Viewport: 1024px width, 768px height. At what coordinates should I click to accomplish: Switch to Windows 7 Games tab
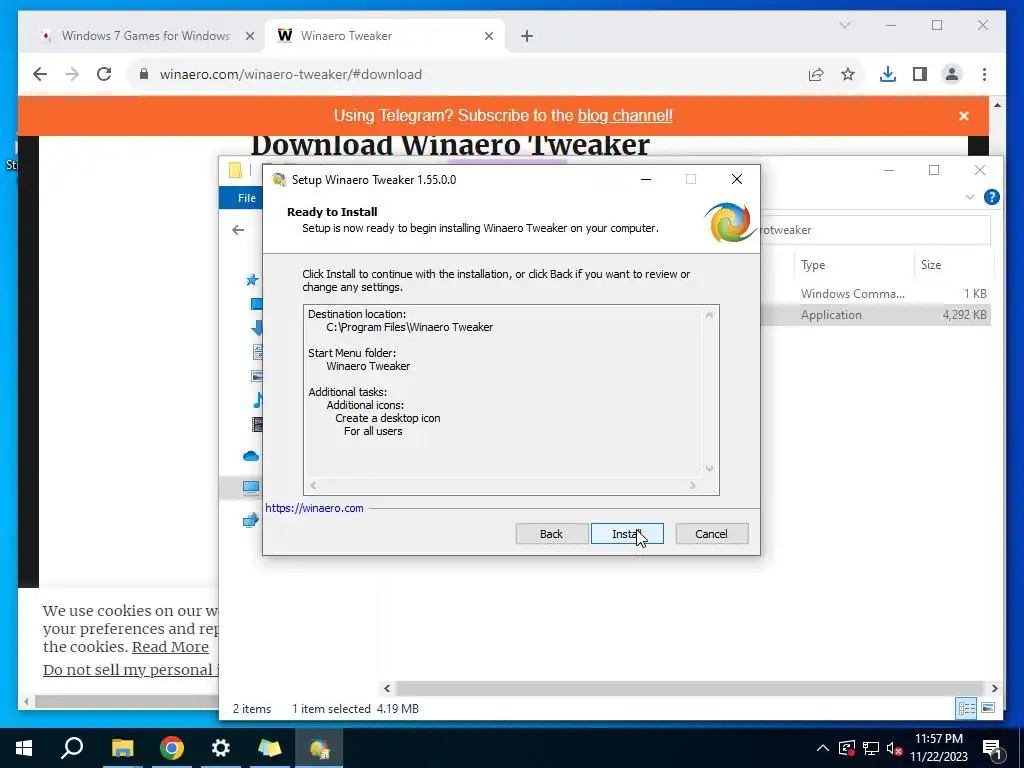[x=145, y=36]
